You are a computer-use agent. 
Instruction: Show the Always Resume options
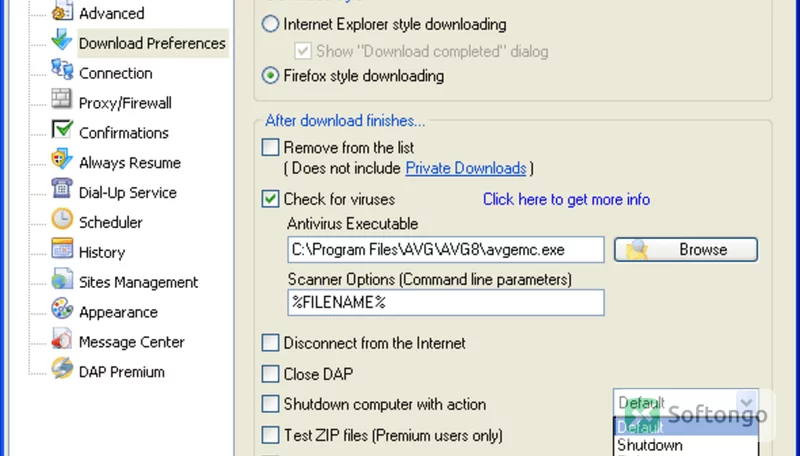(x=130, y=163)
